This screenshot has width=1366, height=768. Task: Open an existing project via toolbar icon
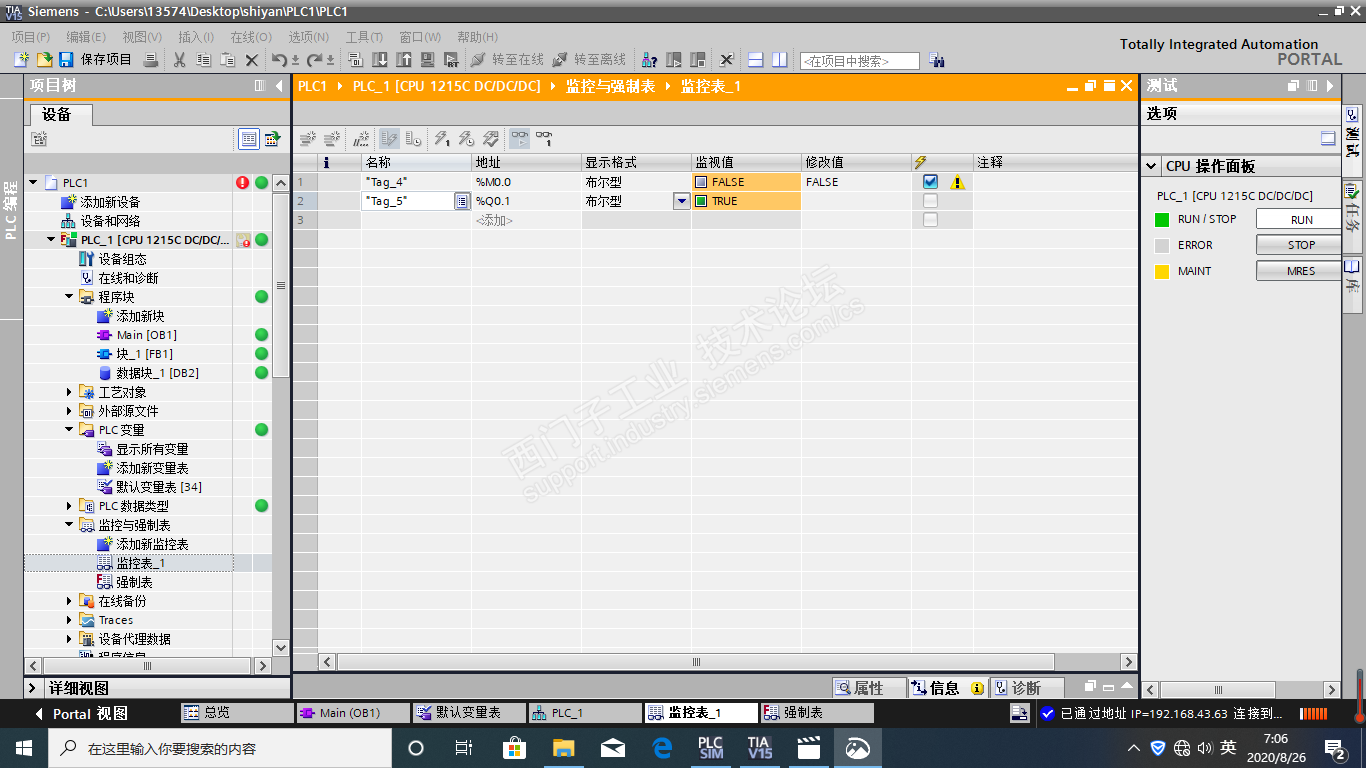[44, 60]
